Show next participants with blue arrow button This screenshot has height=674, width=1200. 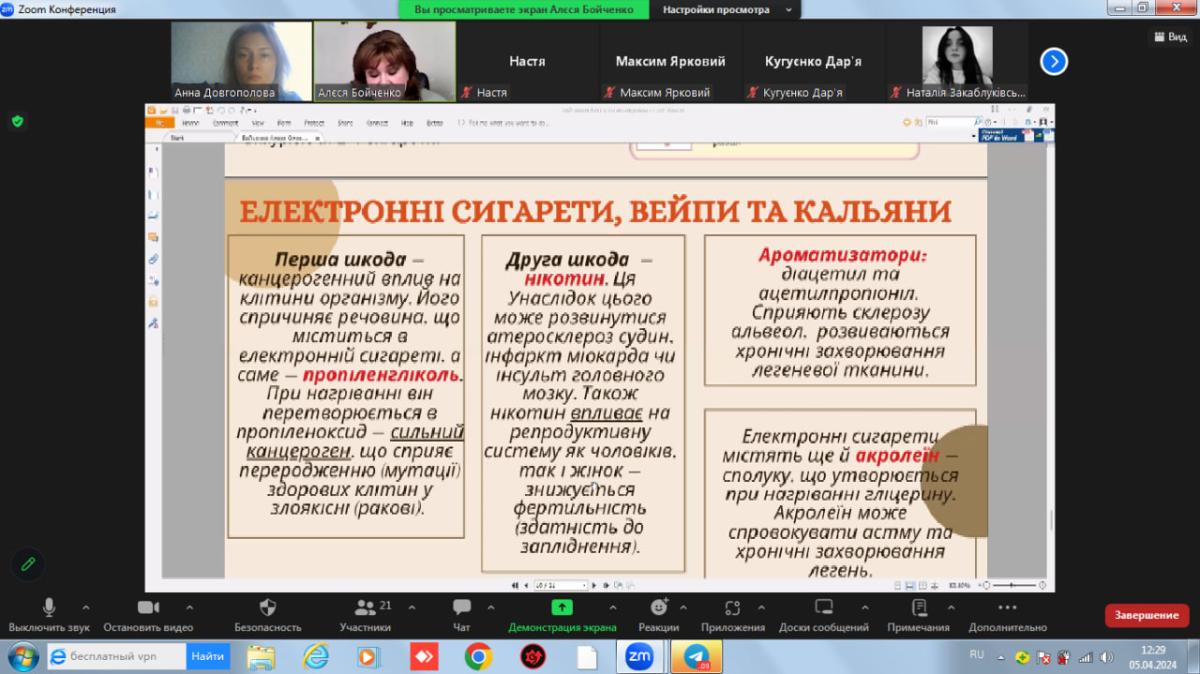(x=1053, y=62)
